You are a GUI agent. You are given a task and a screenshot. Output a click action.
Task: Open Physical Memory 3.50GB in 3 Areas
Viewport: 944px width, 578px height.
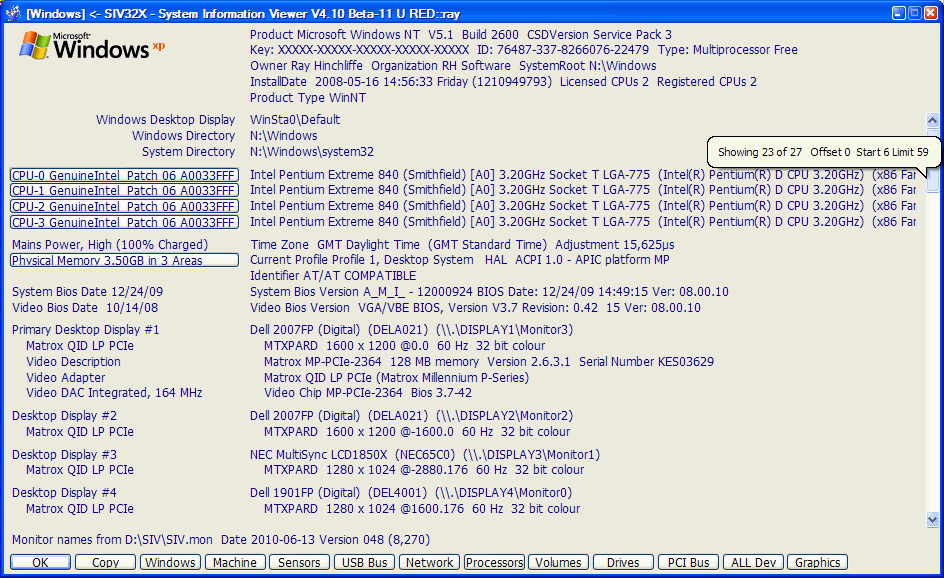tap(124, 260)
